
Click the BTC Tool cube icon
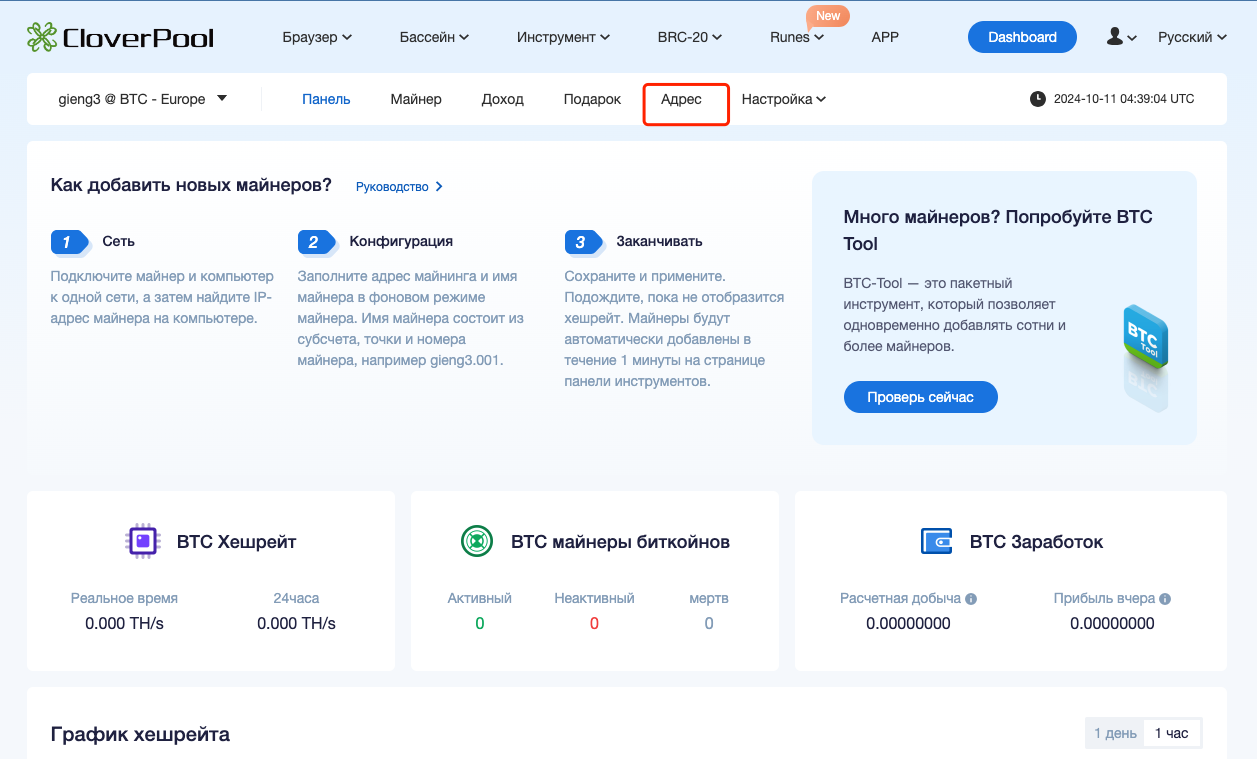[x=1146, y=339]
